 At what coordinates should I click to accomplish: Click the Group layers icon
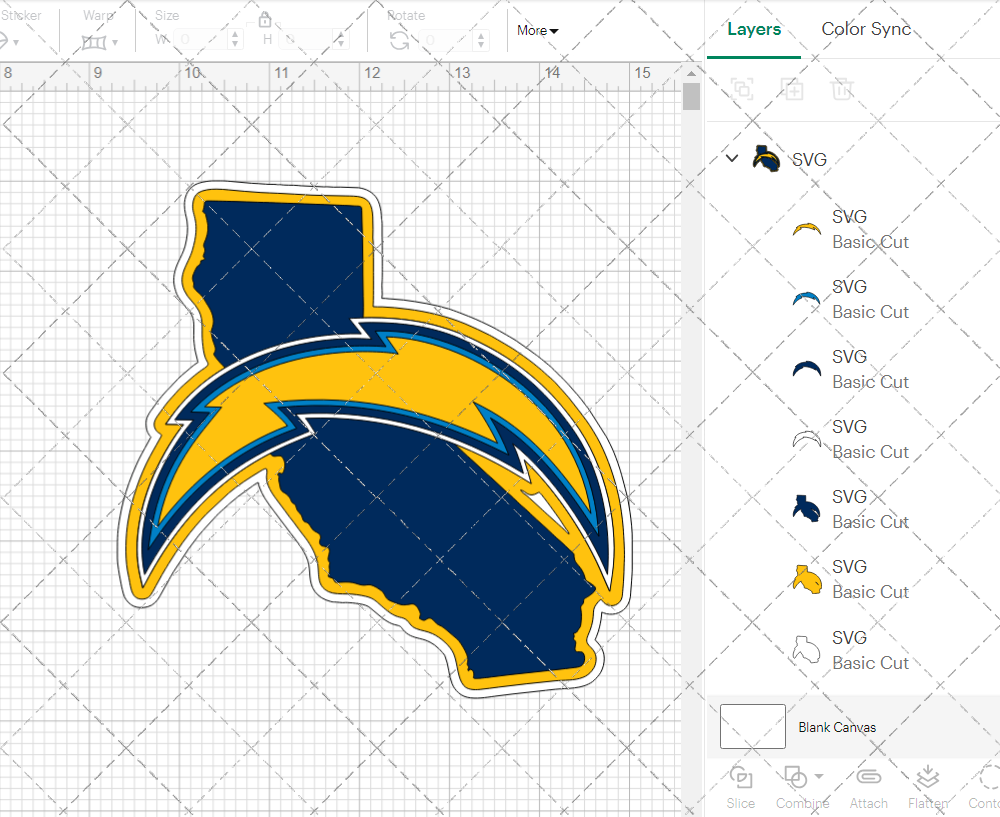[742, 89]
